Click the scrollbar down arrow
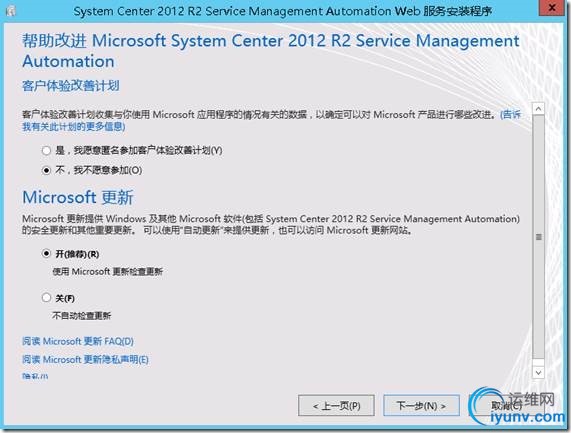This screenshot has height=433, width=571. (x=538, y=372)
